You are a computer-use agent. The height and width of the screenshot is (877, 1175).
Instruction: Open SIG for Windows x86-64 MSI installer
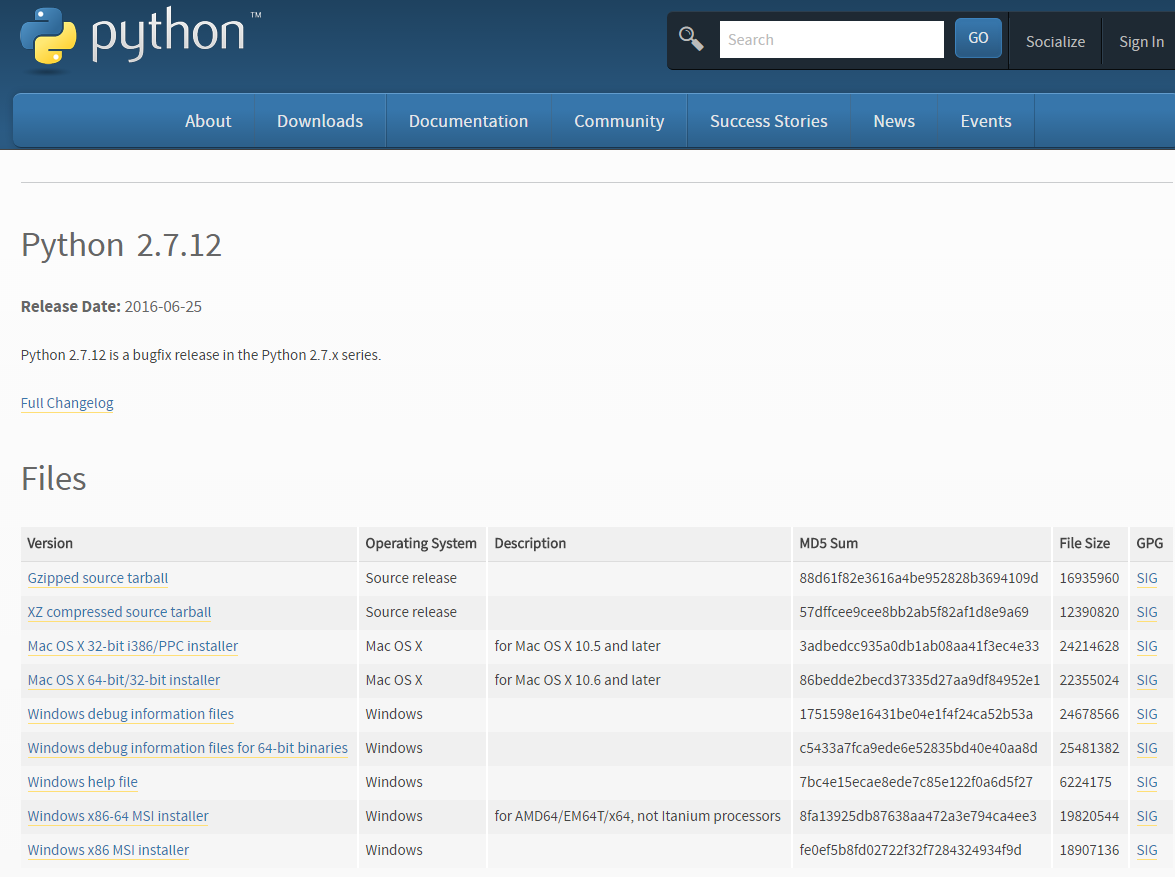[x=1147, y=816]
